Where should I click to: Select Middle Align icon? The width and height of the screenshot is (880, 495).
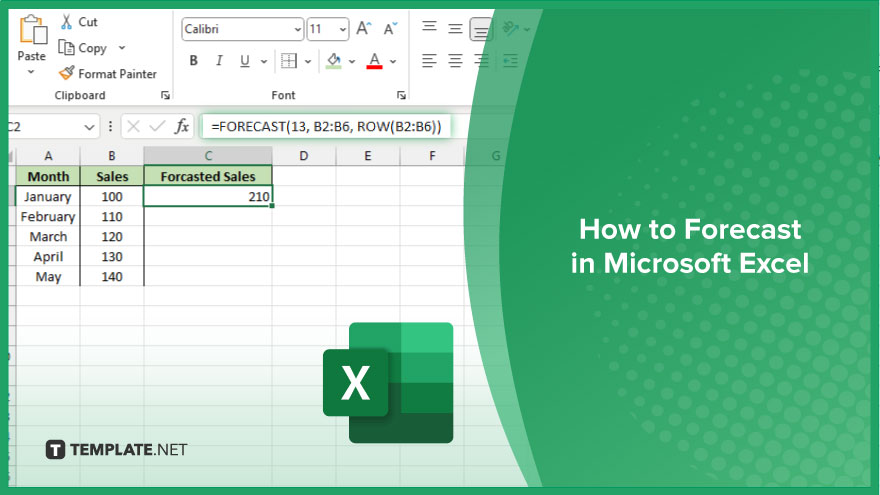[455, 28]
